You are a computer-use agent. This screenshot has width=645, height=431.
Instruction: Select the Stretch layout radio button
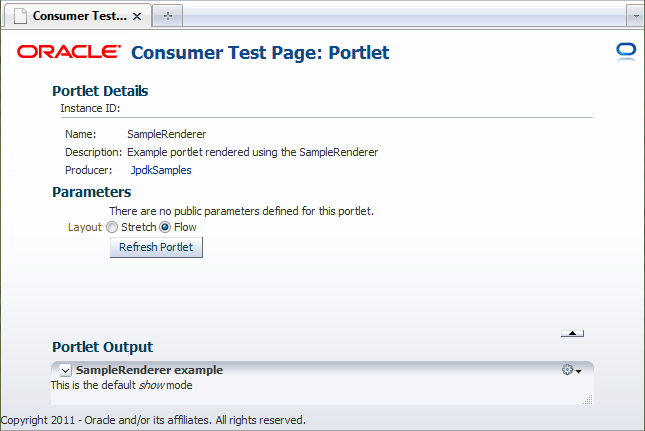click(x=112, y=227)
